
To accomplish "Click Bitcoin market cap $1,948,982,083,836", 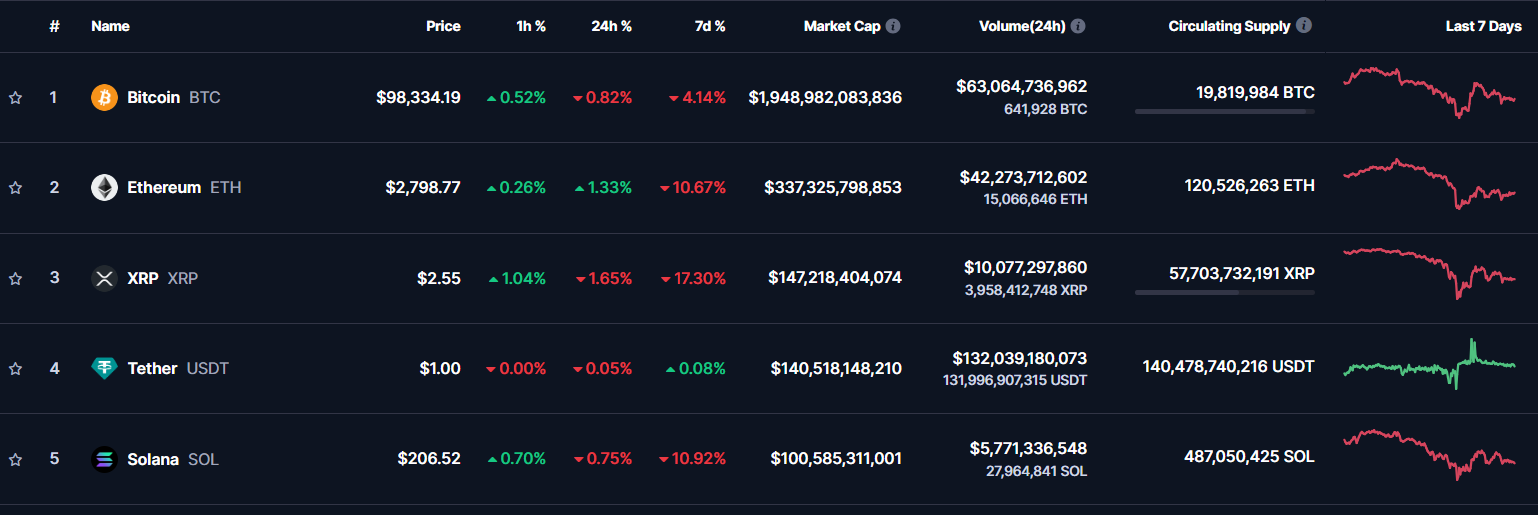I will 825,98.
